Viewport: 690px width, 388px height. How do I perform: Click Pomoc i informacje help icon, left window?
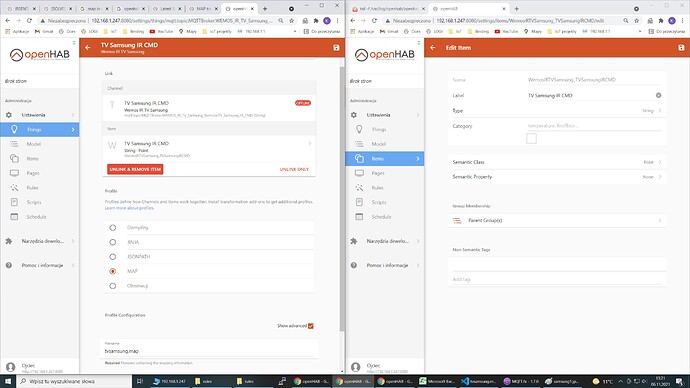click(9, 265)
